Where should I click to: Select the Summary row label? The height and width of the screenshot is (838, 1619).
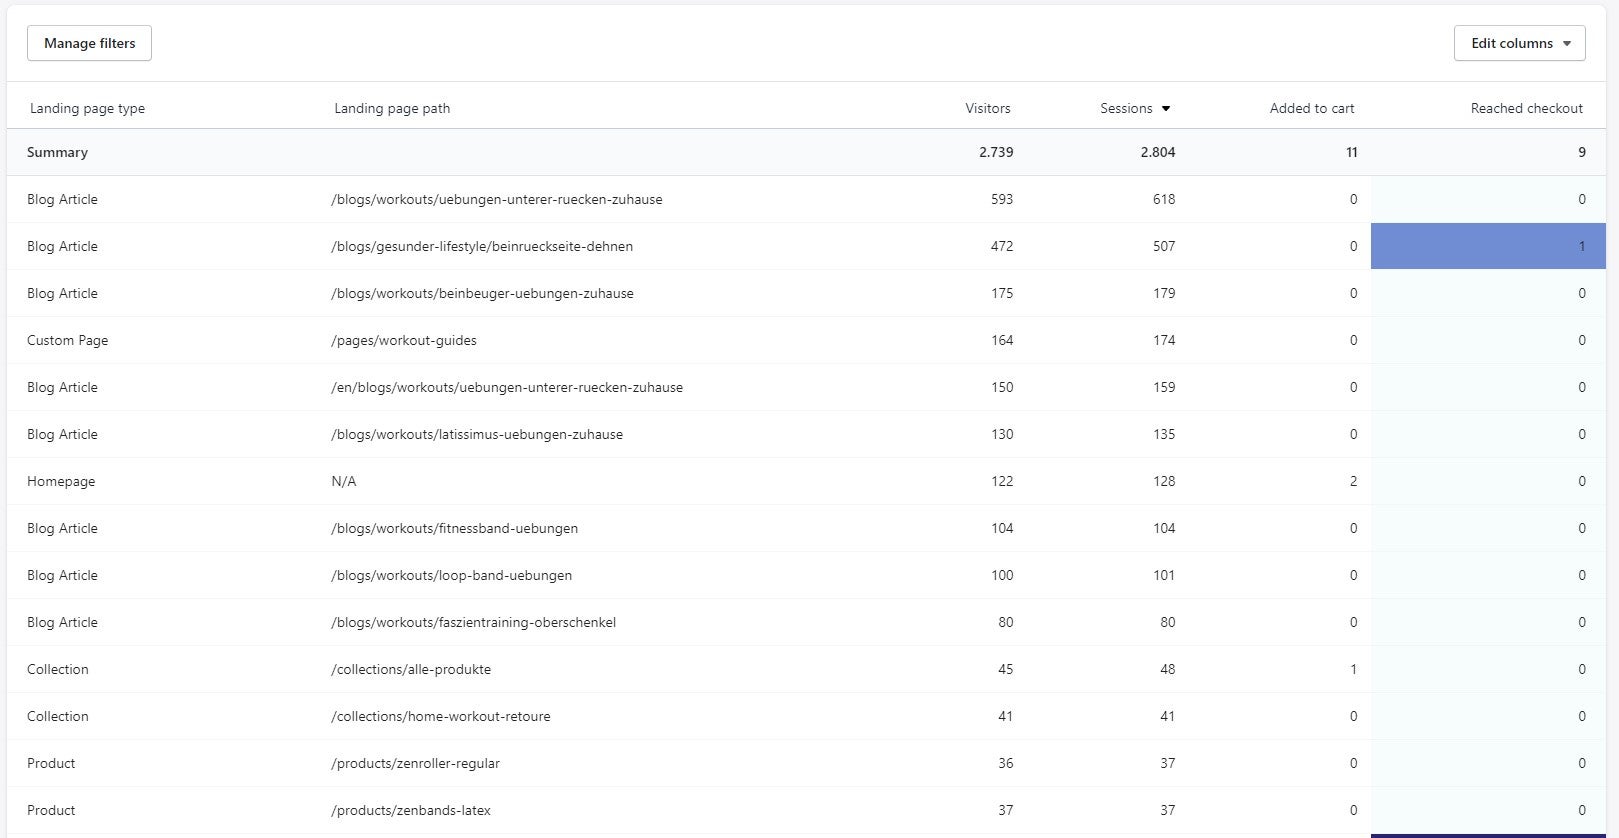57,152
